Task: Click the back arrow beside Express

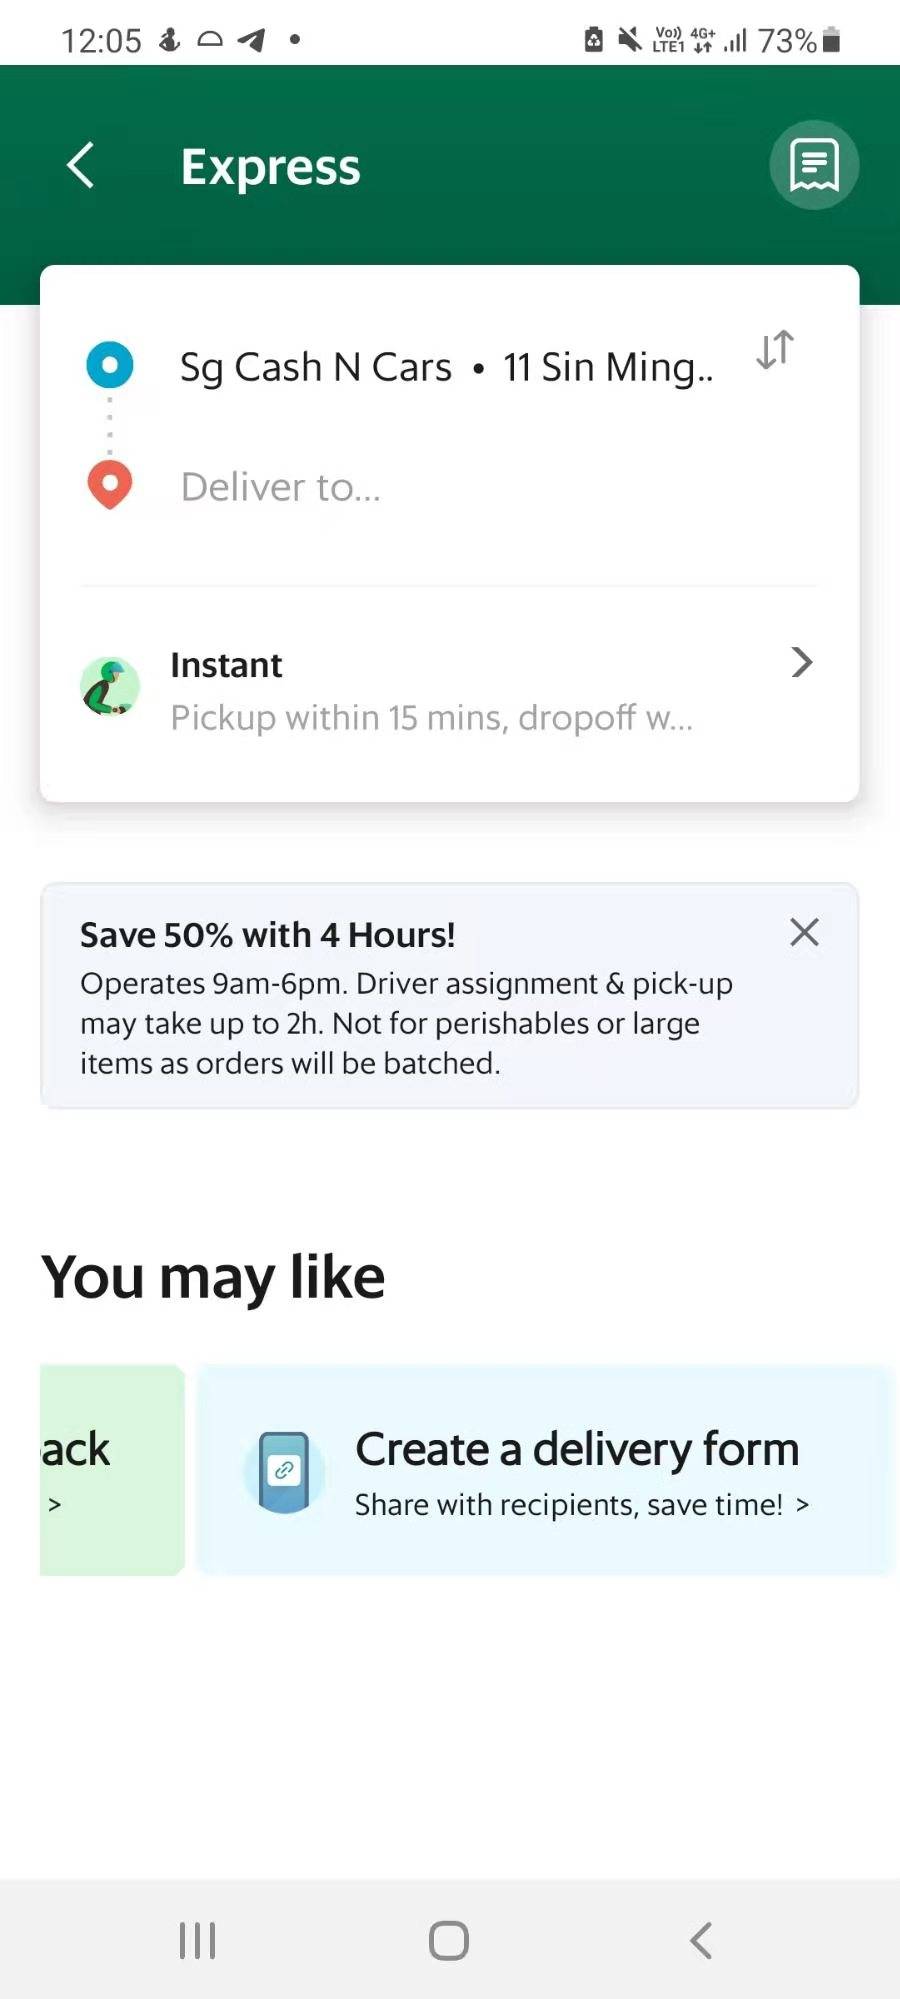Action: tap(80, 165)
